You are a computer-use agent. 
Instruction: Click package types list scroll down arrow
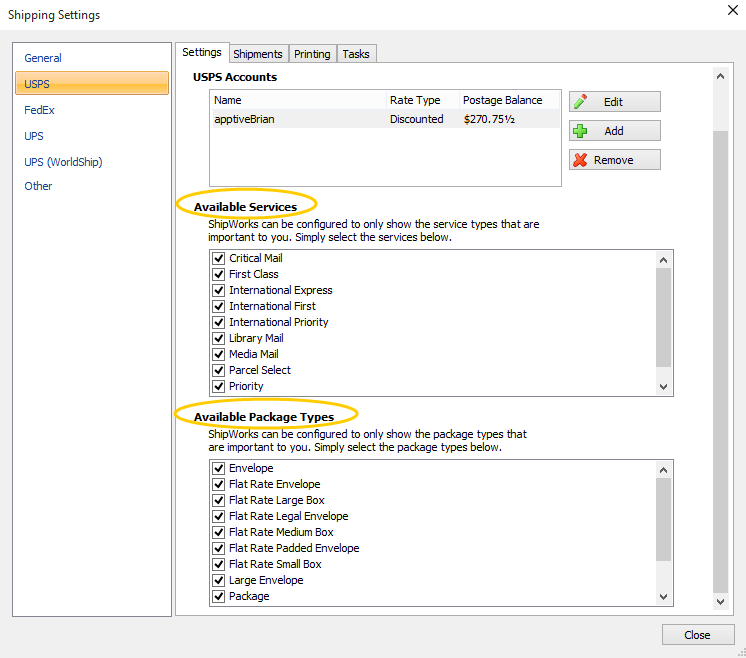coord(663,597)
